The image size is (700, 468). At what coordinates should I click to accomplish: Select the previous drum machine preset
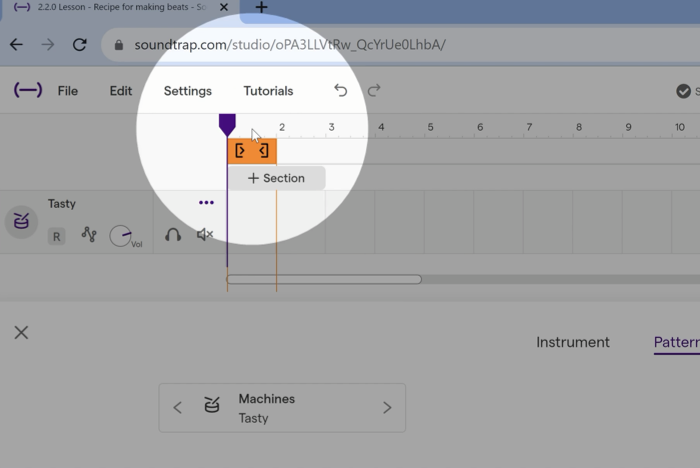pyautogui.click(x=178, y=408)
